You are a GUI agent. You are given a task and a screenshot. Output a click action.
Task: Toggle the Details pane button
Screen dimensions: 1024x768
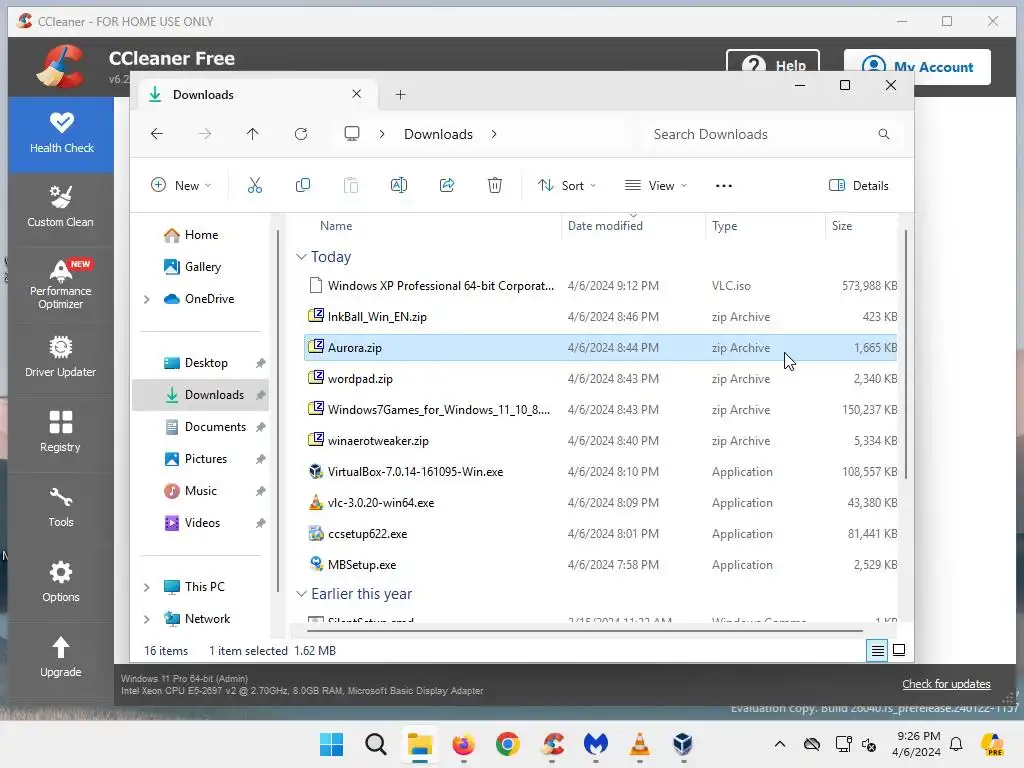point(858,185)
